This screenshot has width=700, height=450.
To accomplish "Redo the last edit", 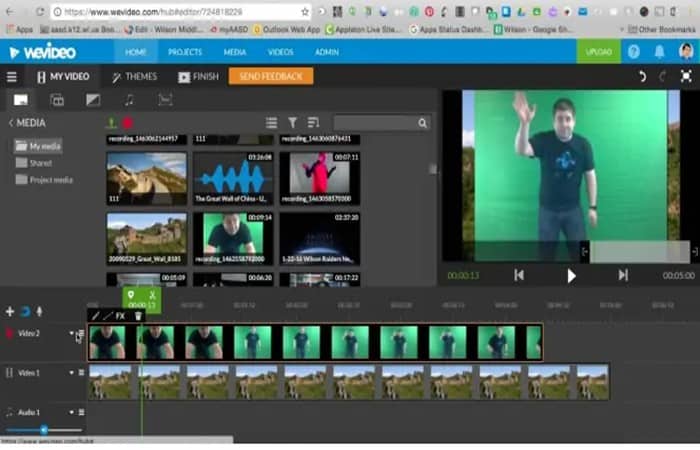I will pyautogui.click(x=663, y=76).
